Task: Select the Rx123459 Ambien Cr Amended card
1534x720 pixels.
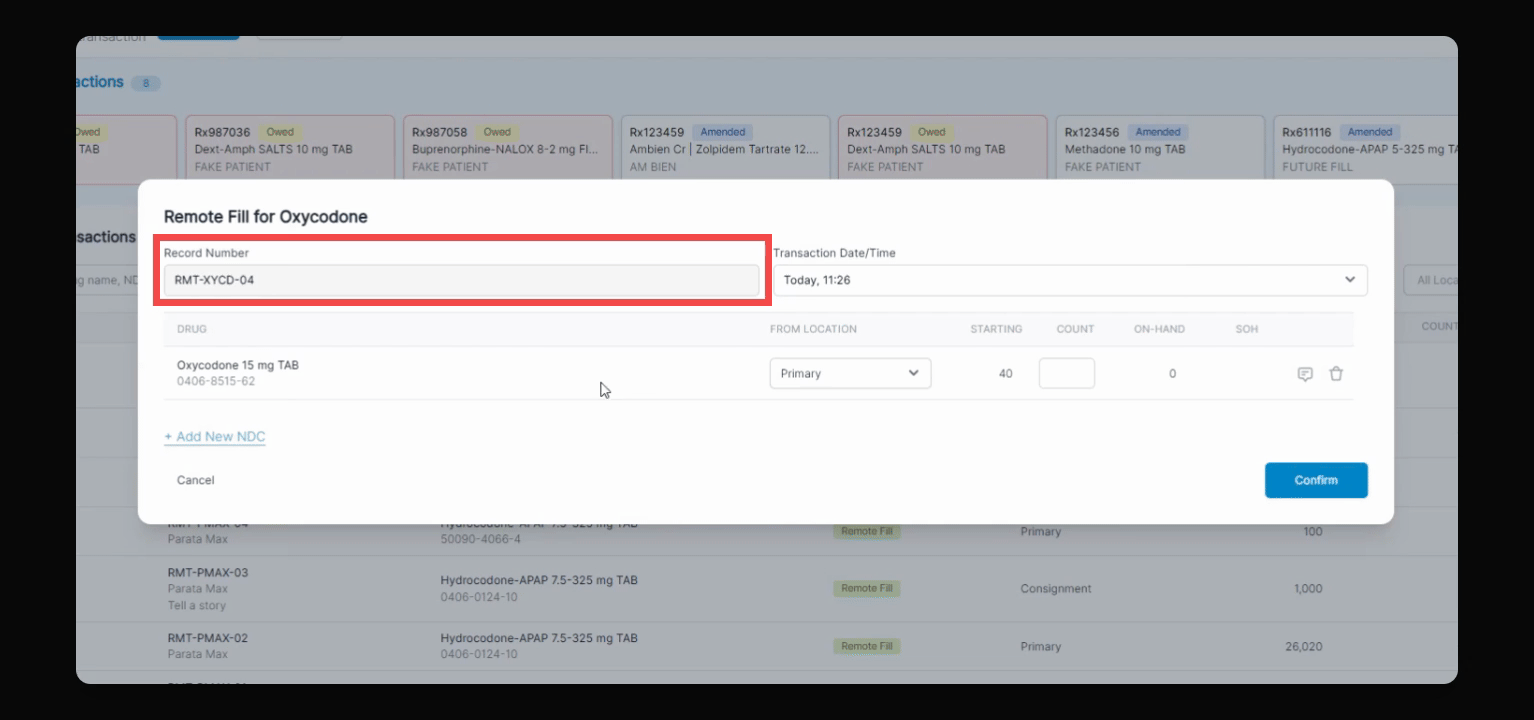Action: [x=725, y=148]
